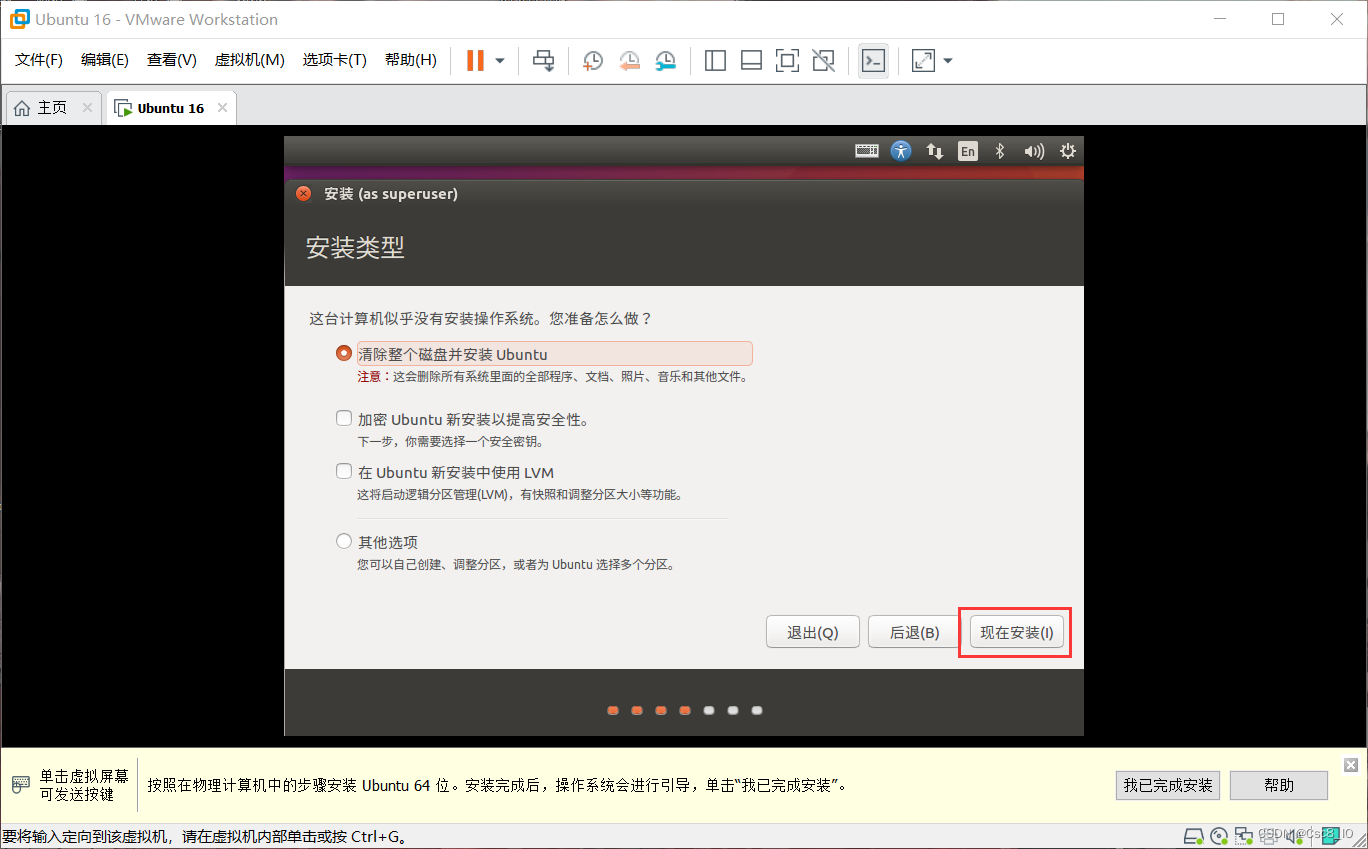Image resolution: width=1368 pixels, height=849 pixels.
Task: Click the 这台计算机似乎没有安装操作系统 prompt text
Action: pyautogui.click(x=481, y=318)
